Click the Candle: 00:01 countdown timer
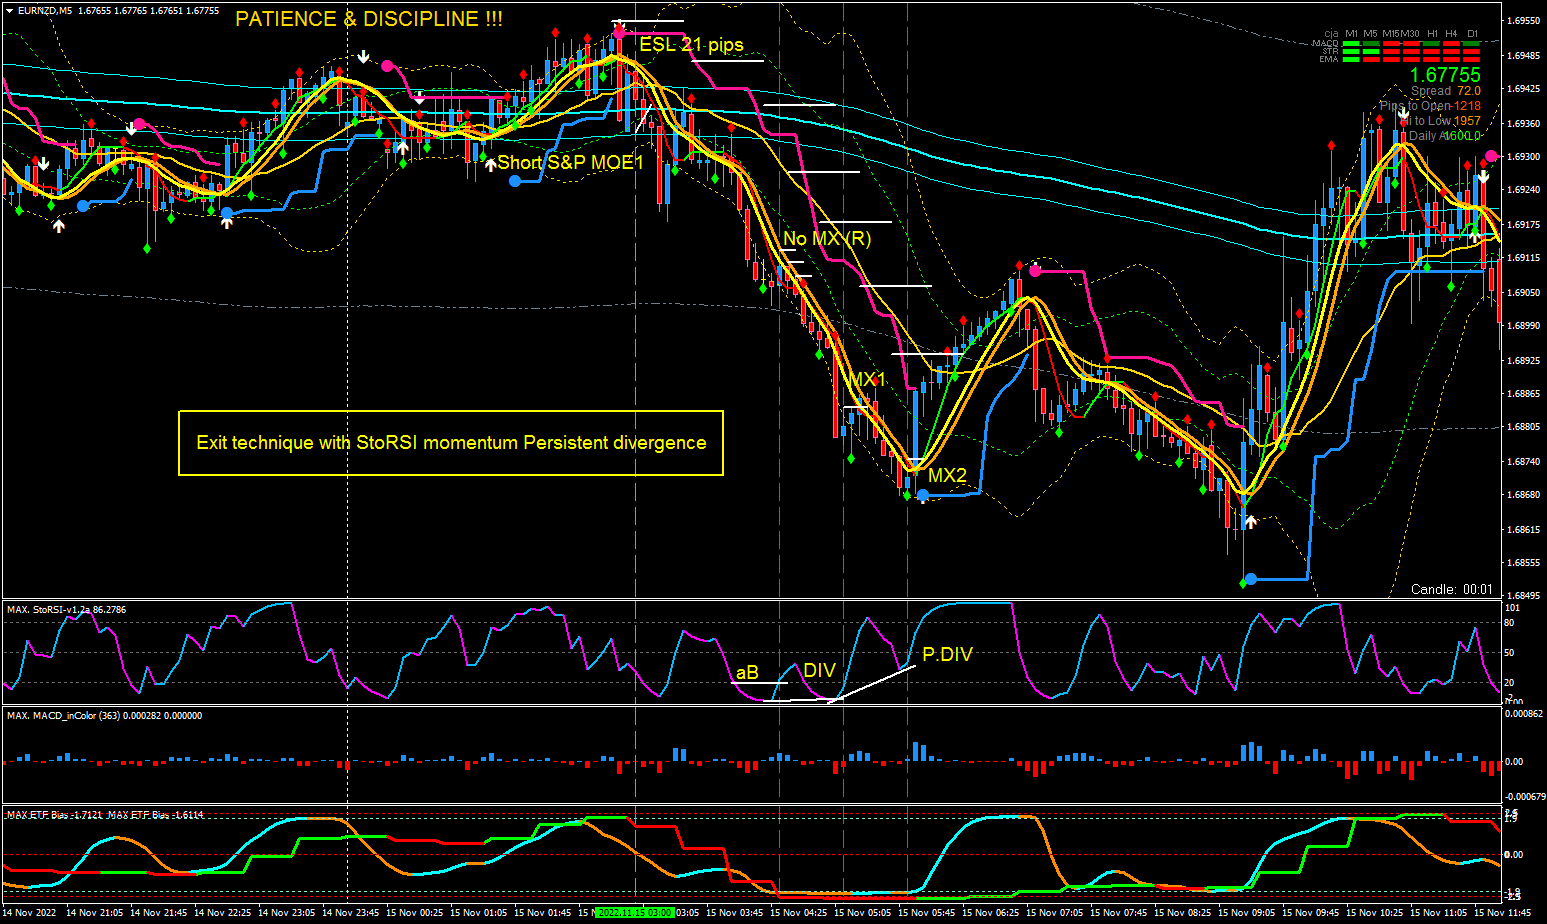 tap(1452, 589)
